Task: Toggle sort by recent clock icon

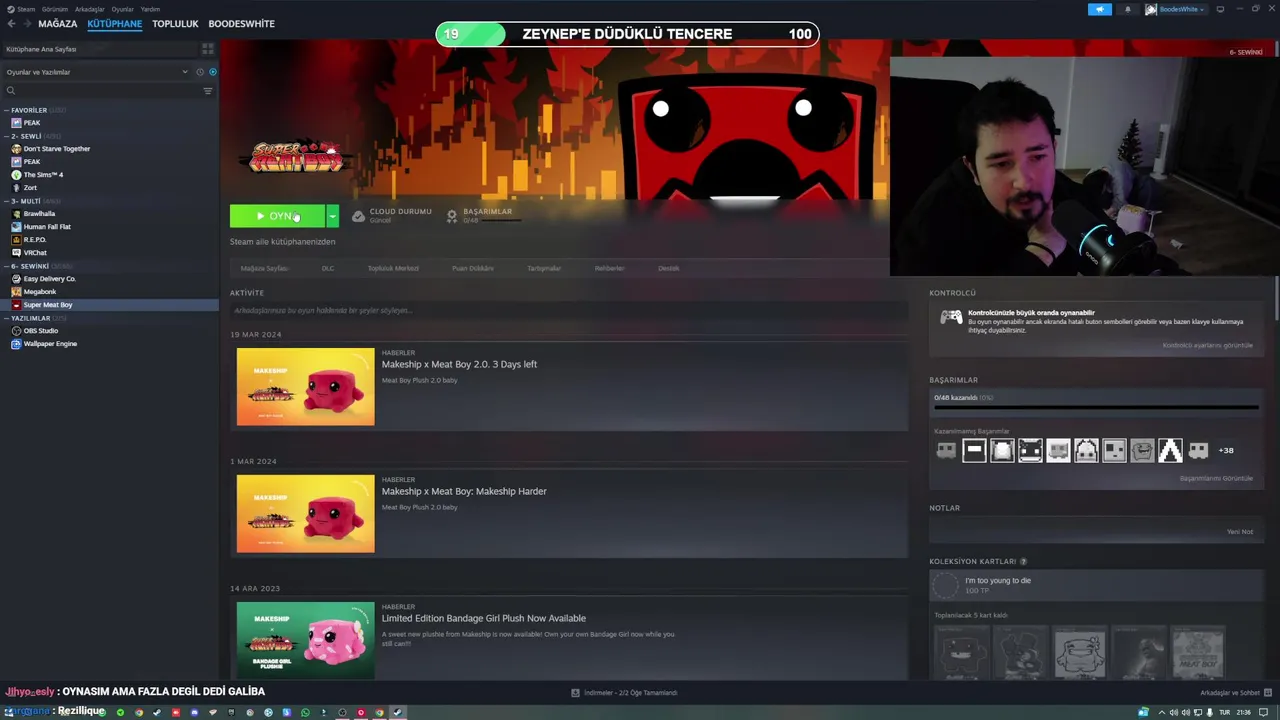Action: coord(200,72)
